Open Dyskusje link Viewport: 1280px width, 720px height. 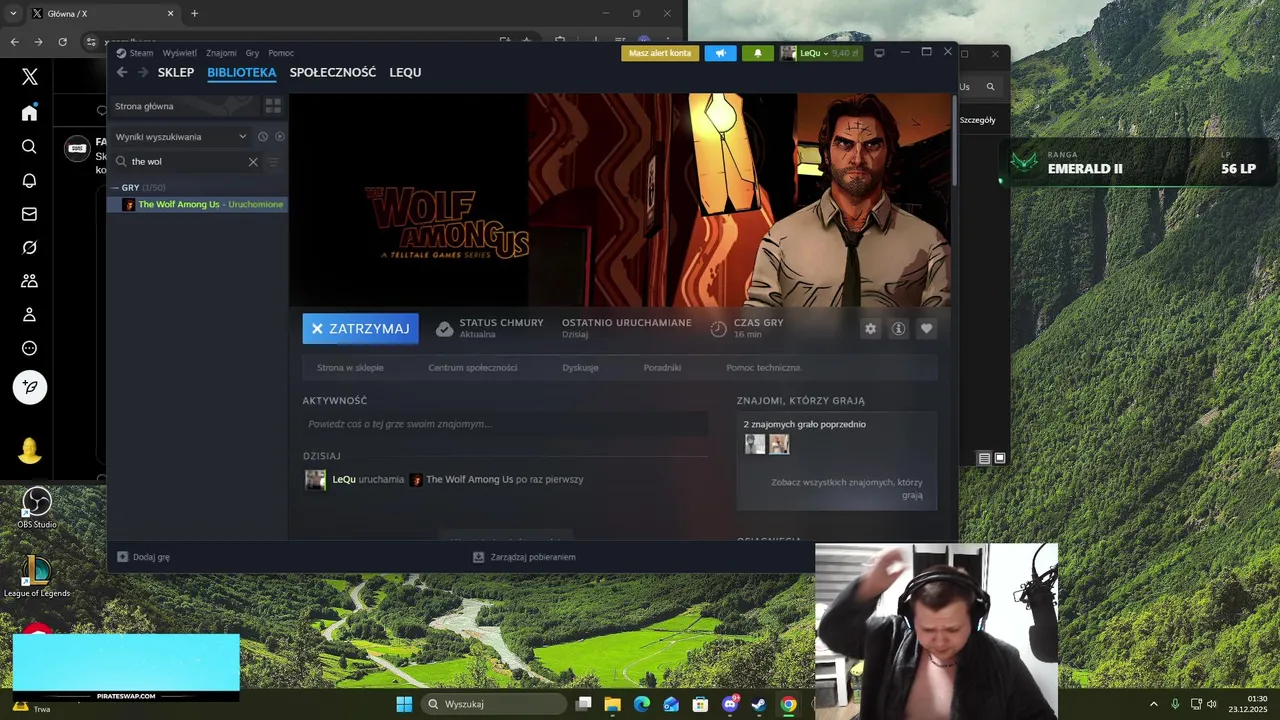tap(580, 367)
